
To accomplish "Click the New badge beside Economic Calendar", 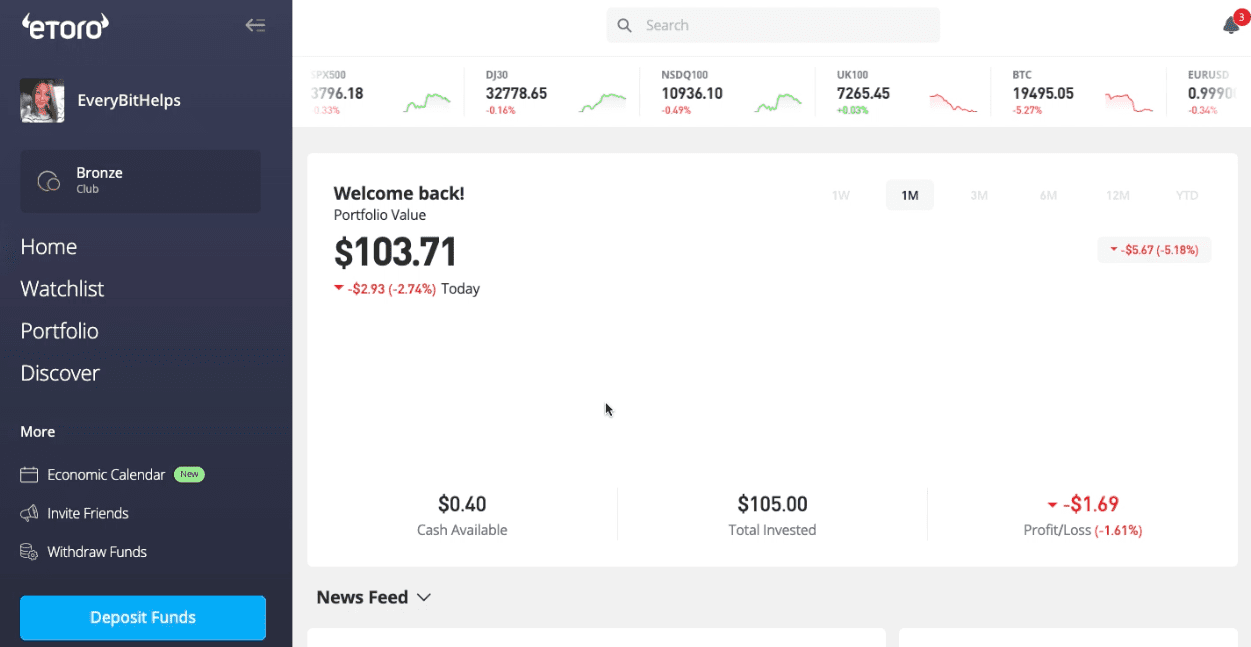I will point(189,475).
